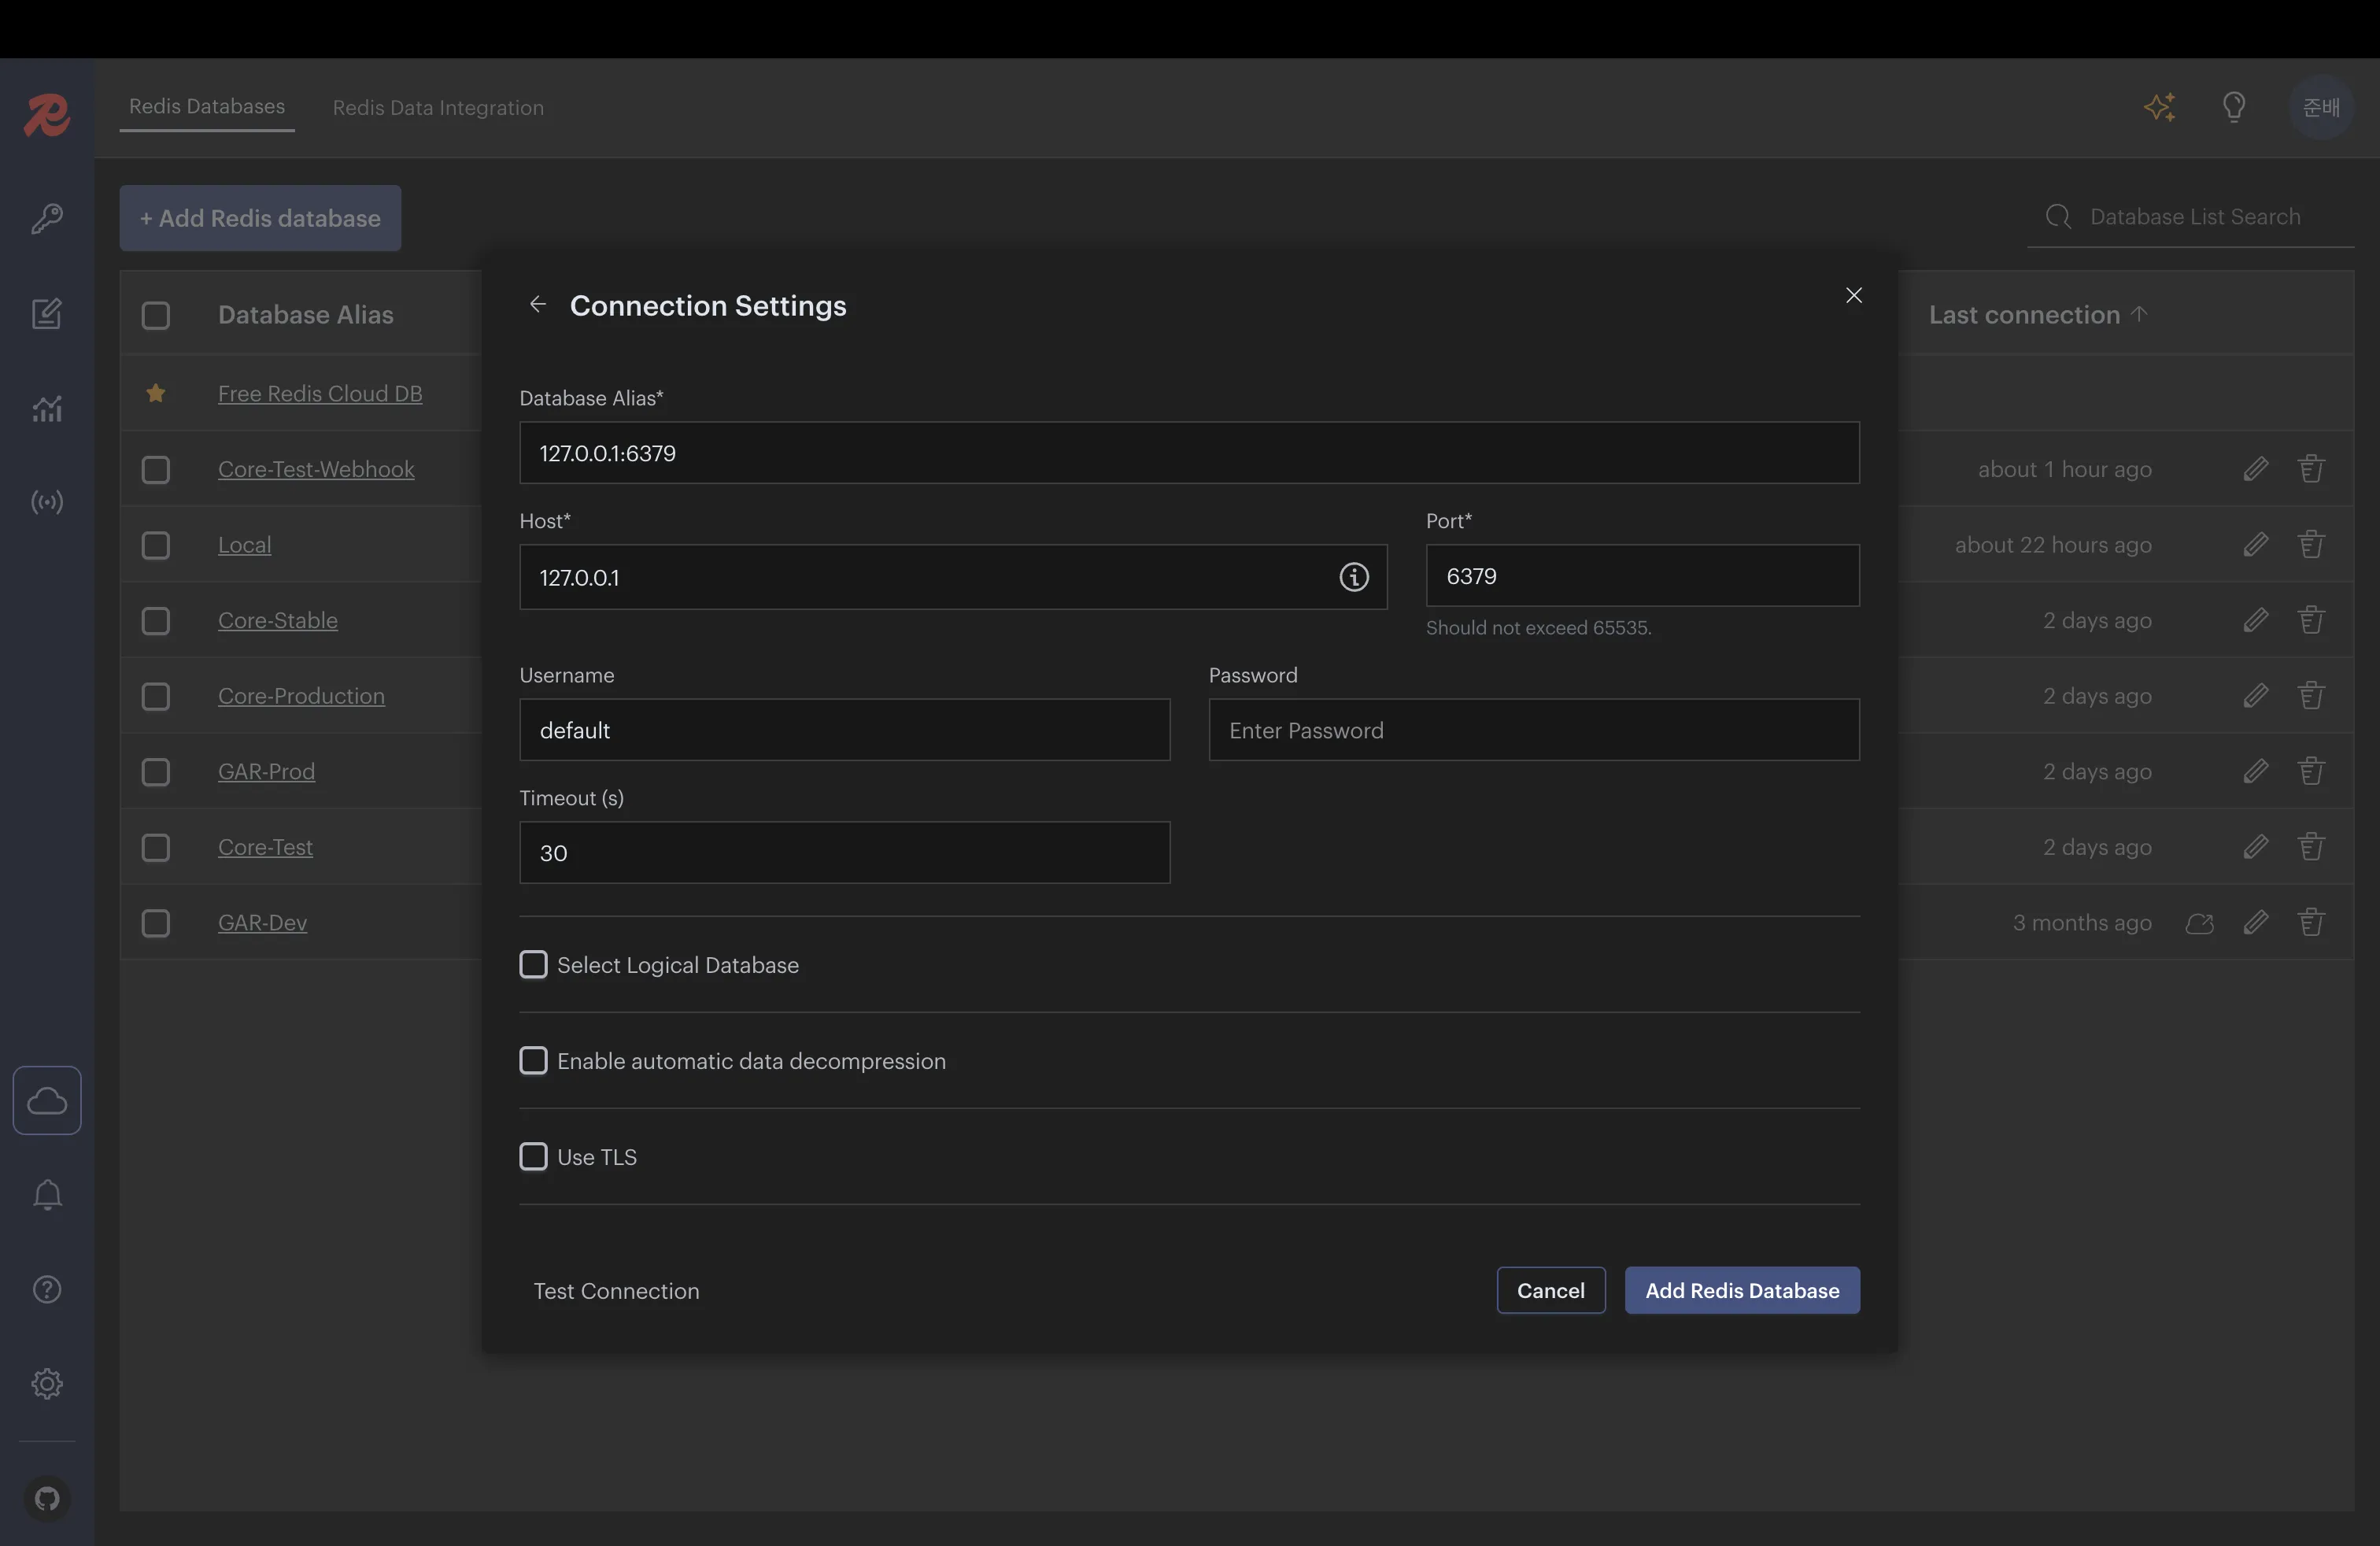This screenshot has width=2380, height=1546.
Task: Switch to Redis Data Integration tab
Action: 438,108
